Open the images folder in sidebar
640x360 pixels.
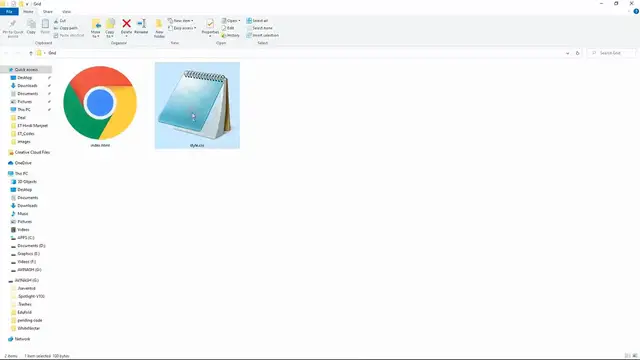[24, 142]
